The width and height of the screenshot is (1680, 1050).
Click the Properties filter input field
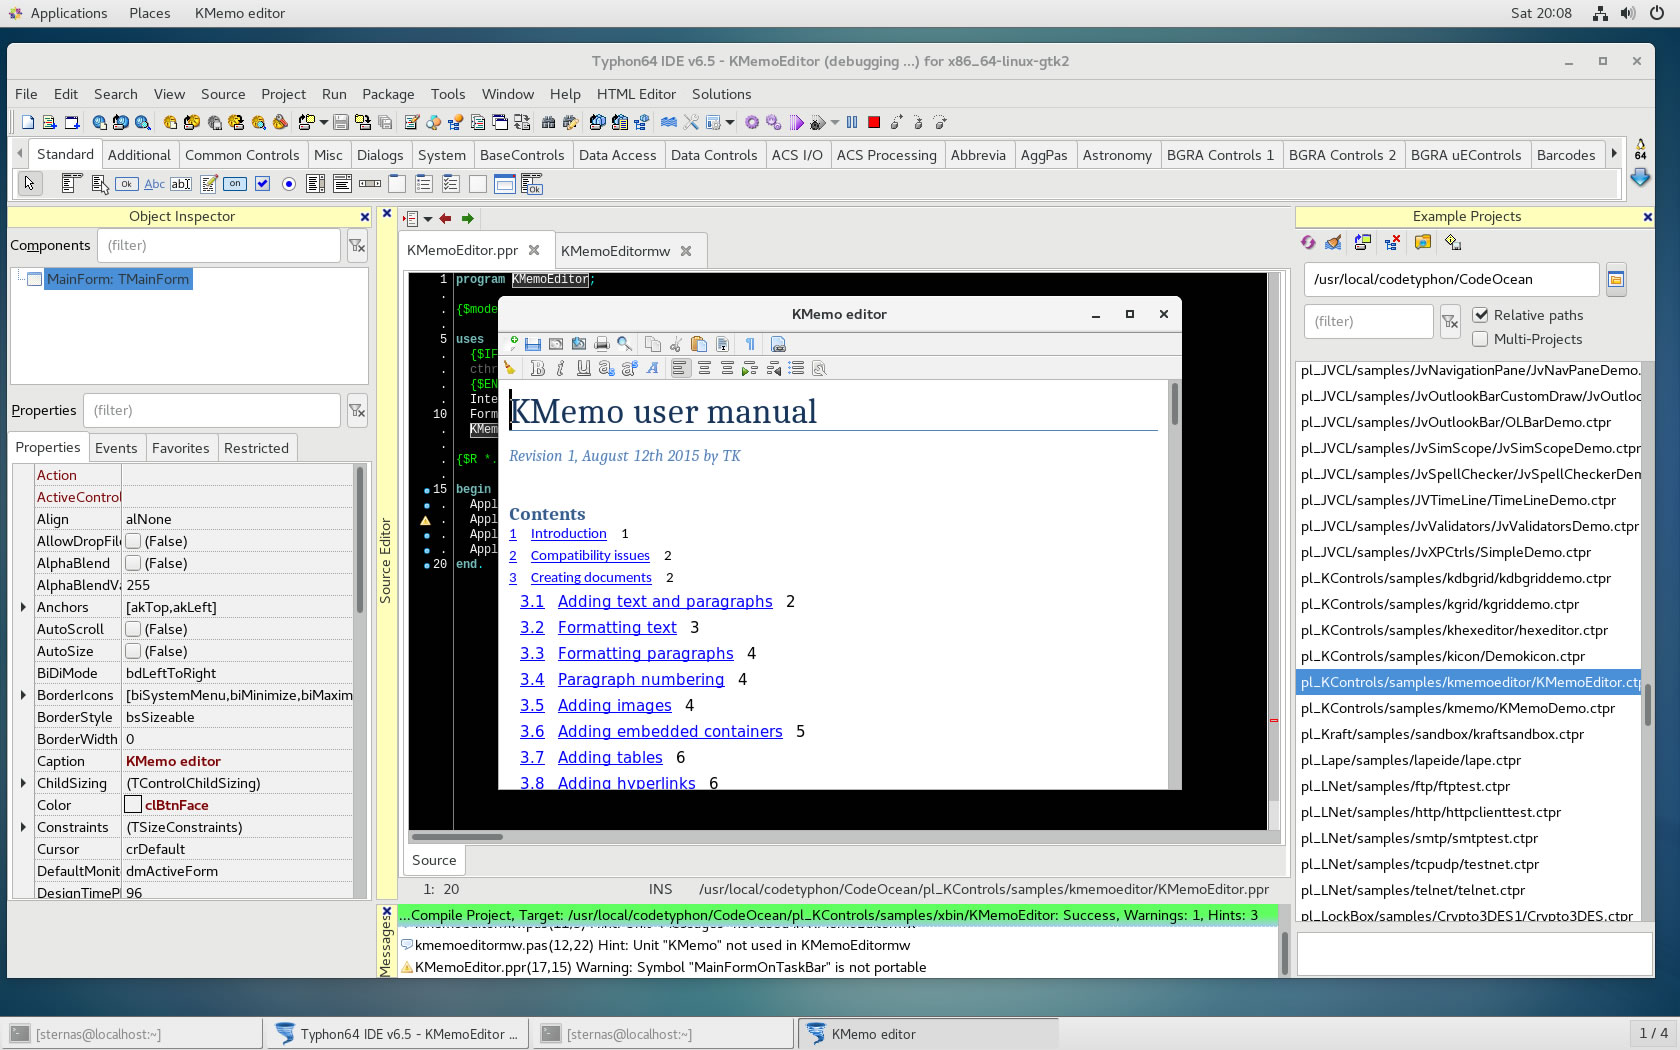coord(212,410)
